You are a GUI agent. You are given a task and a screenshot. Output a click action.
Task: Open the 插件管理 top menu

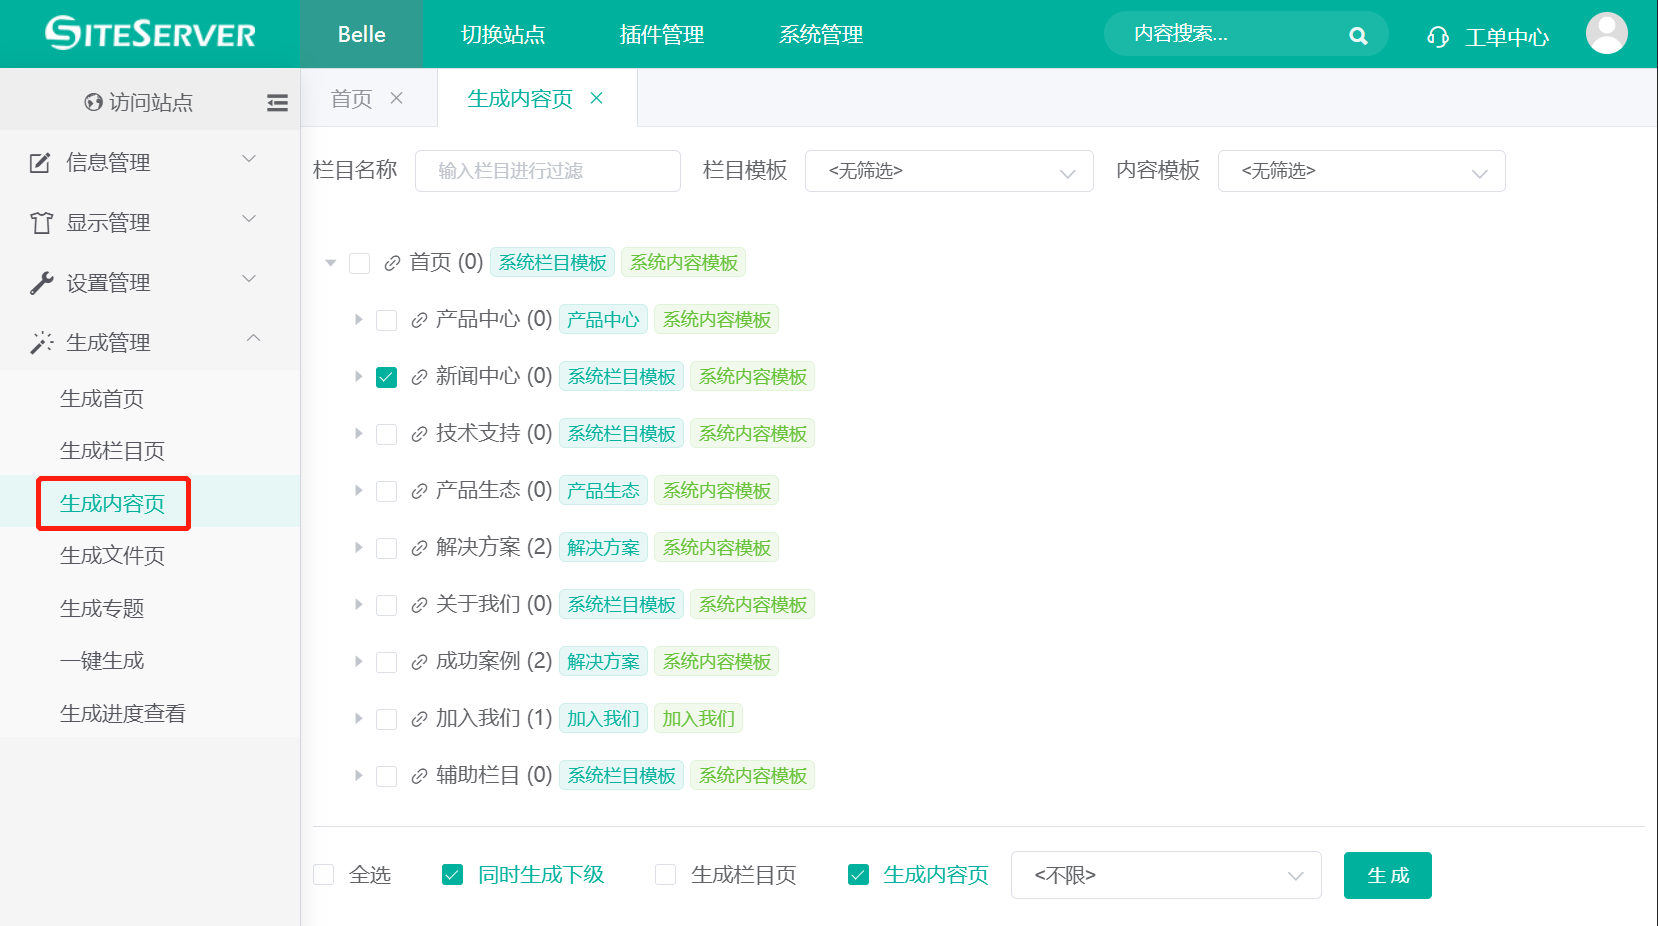tap(661, 35)
